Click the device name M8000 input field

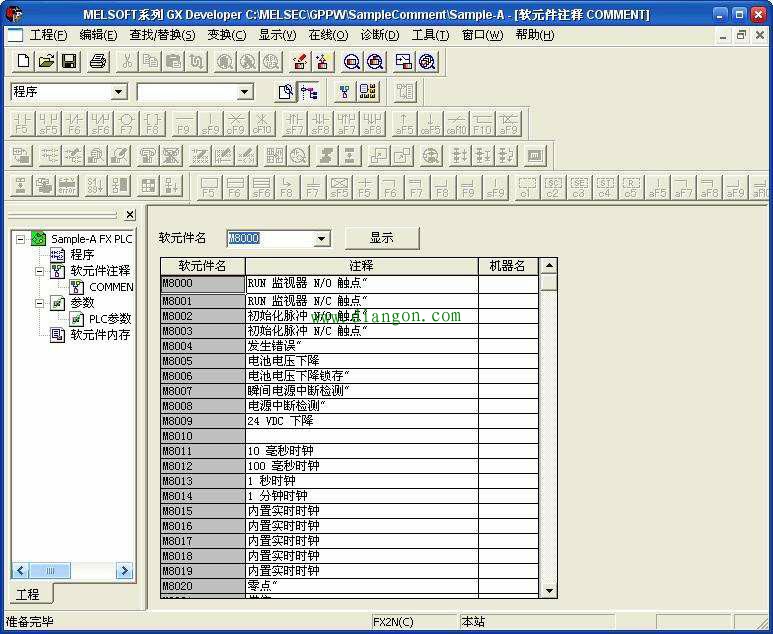pyautogui.click(x=271, y=239)
